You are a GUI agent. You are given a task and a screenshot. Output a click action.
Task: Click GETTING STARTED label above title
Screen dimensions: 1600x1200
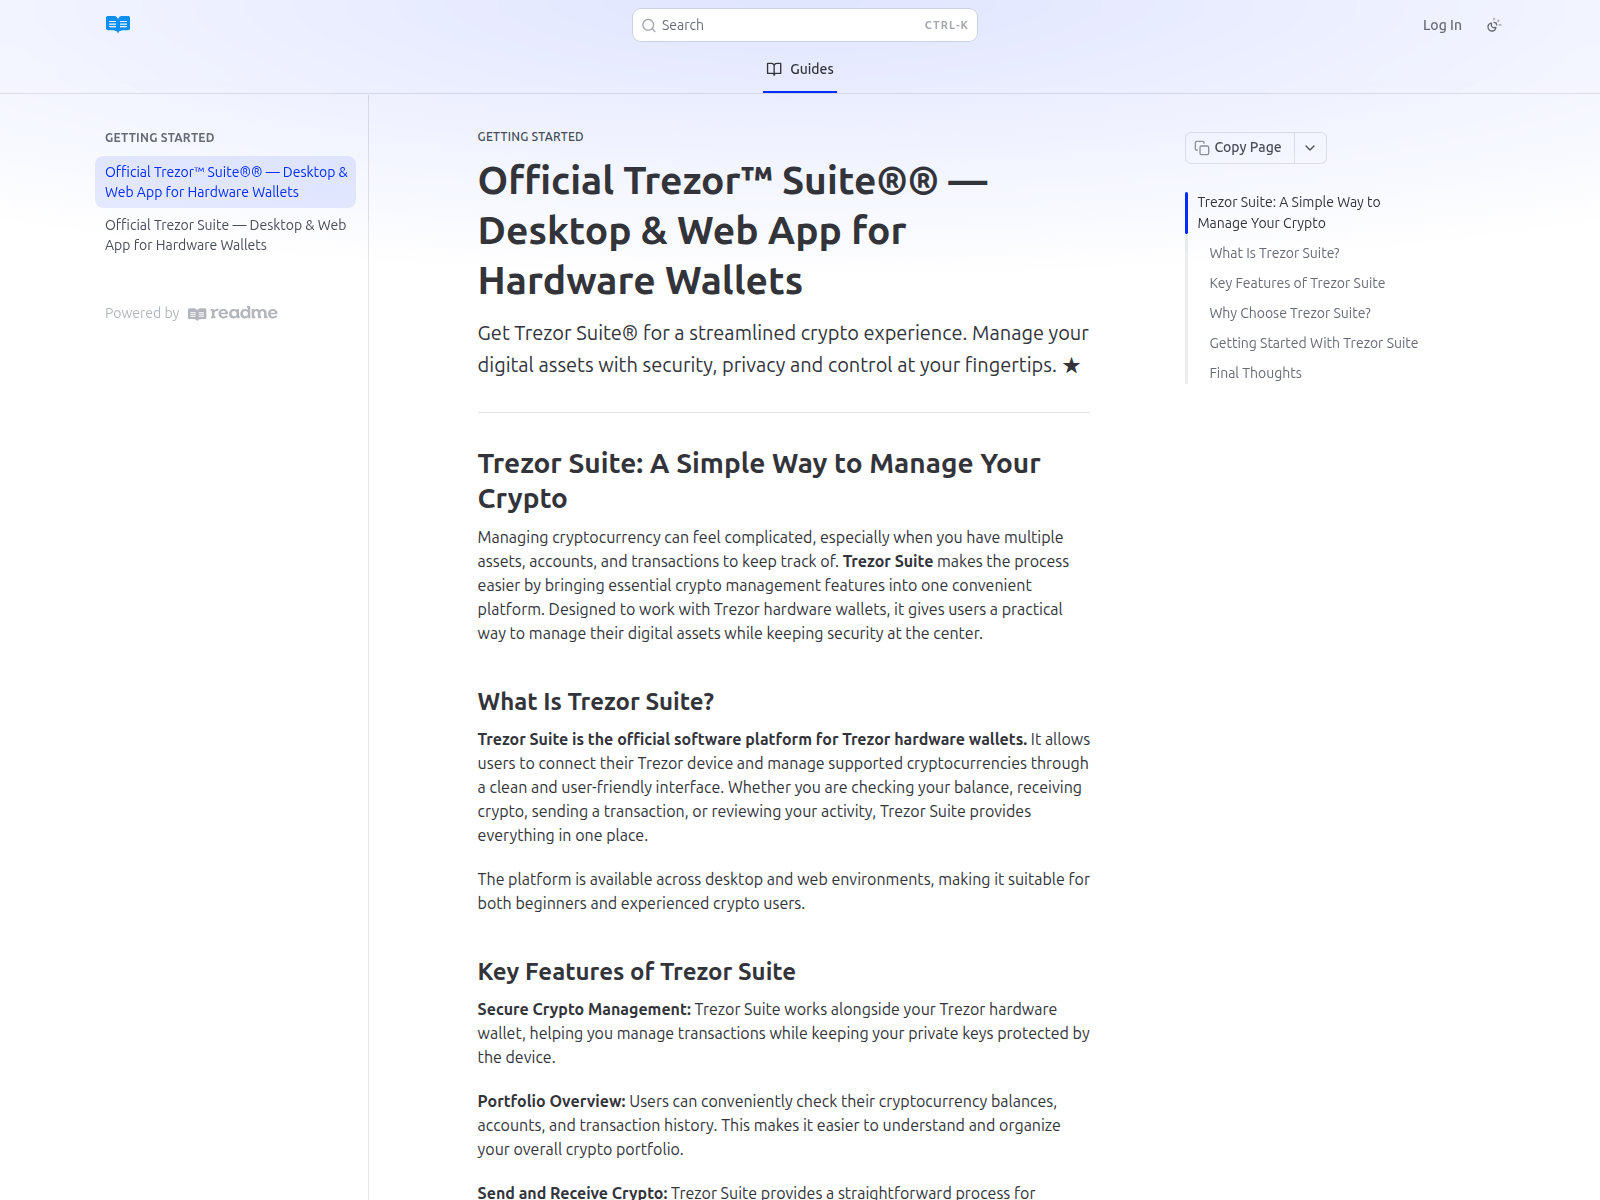click(531, 137)
